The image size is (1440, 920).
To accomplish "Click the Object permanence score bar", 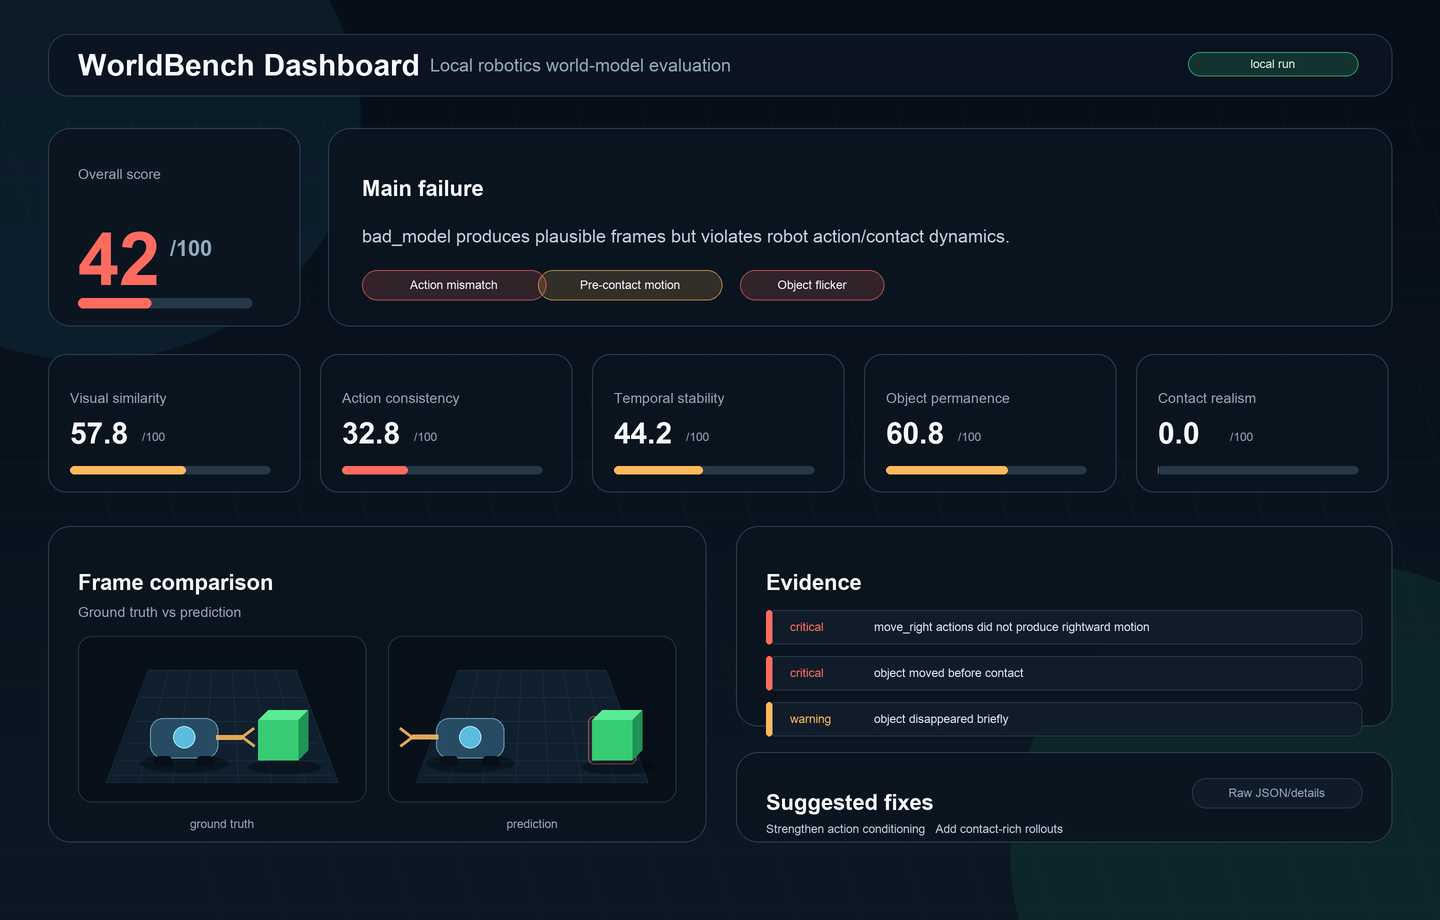I will pos(986,470).
